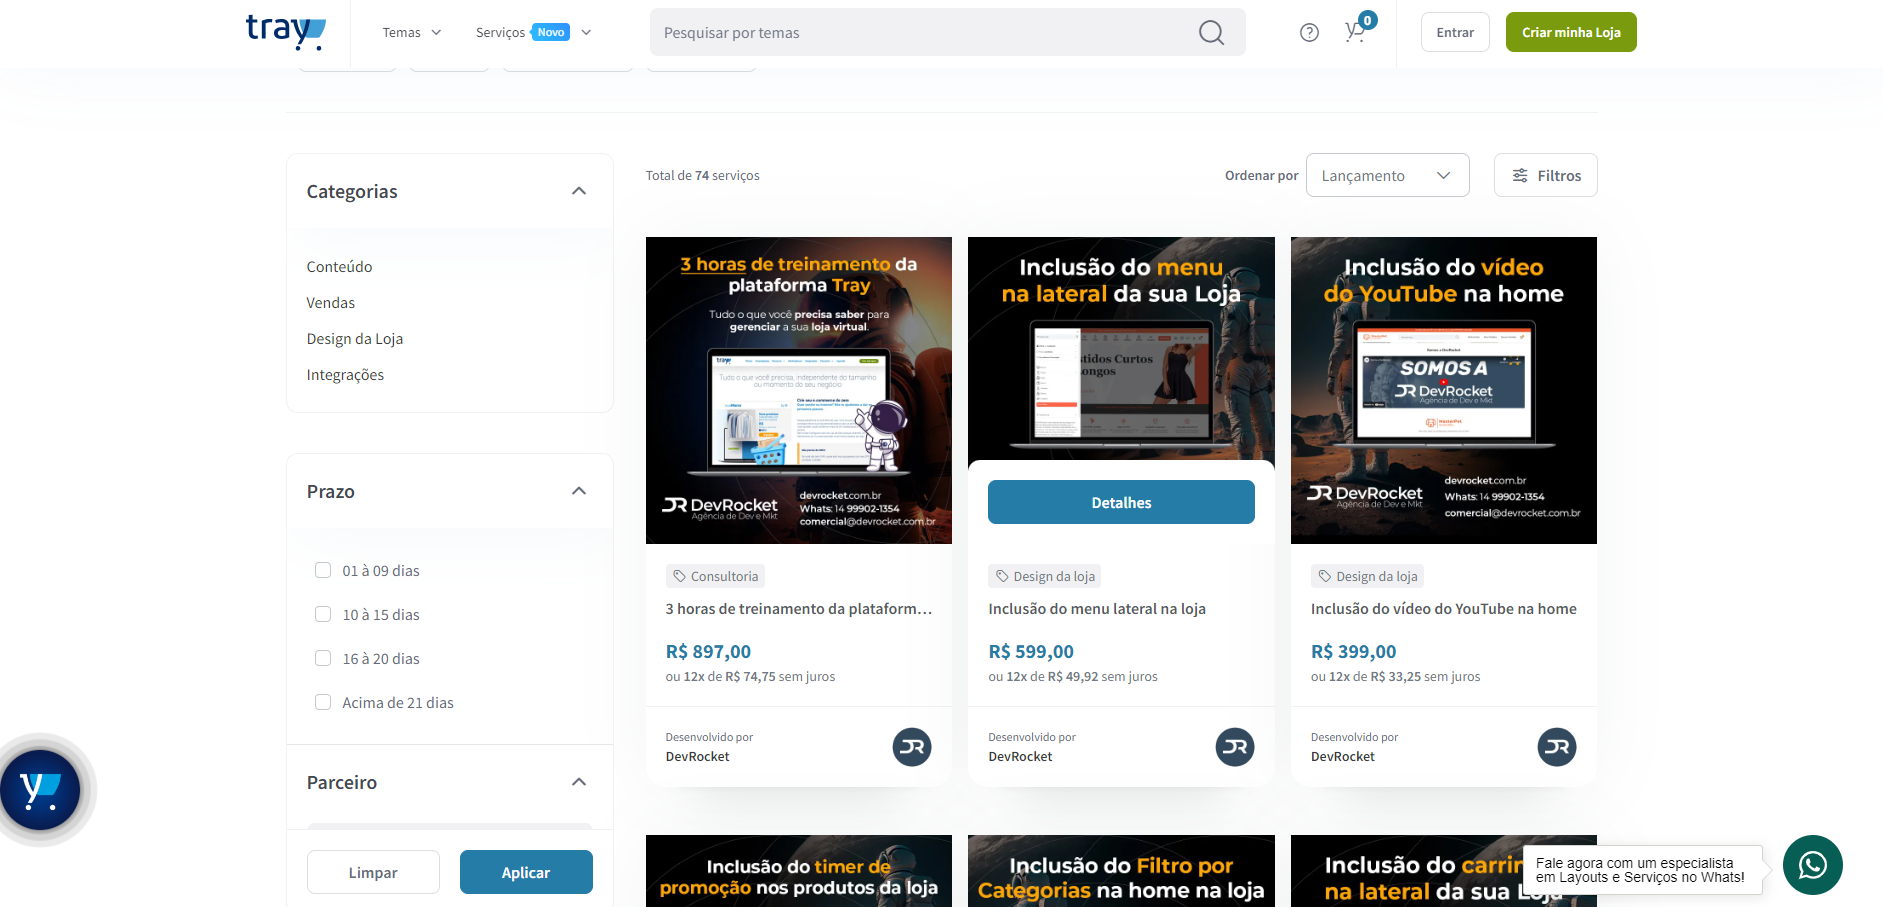Select the Vendas category
This screenshot has width=1883, height=907.
tap(331, 303)
